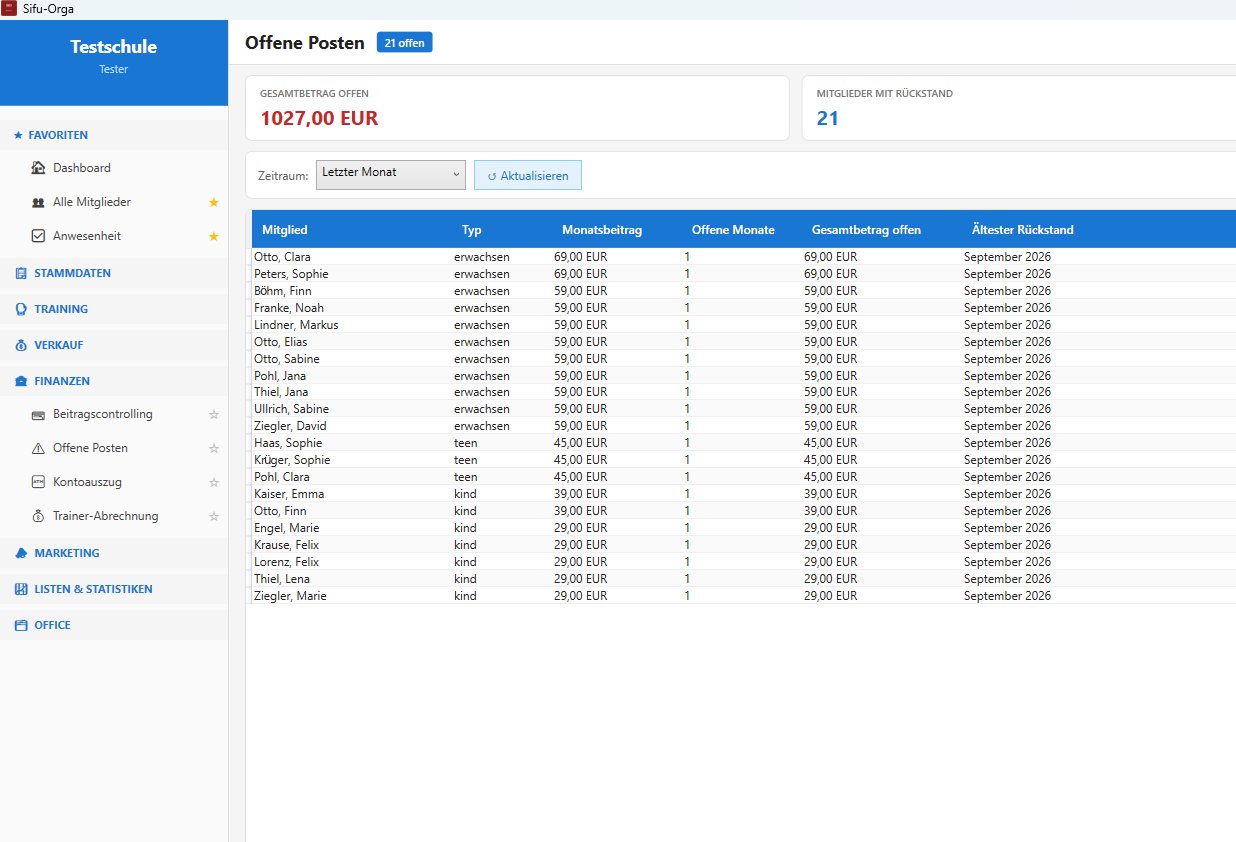The height and width of the screenshot is (842, 1236).
Task: Expand the STAMMDATEN sidebar section
Action: pyautogui.click(x=114, y=273)
